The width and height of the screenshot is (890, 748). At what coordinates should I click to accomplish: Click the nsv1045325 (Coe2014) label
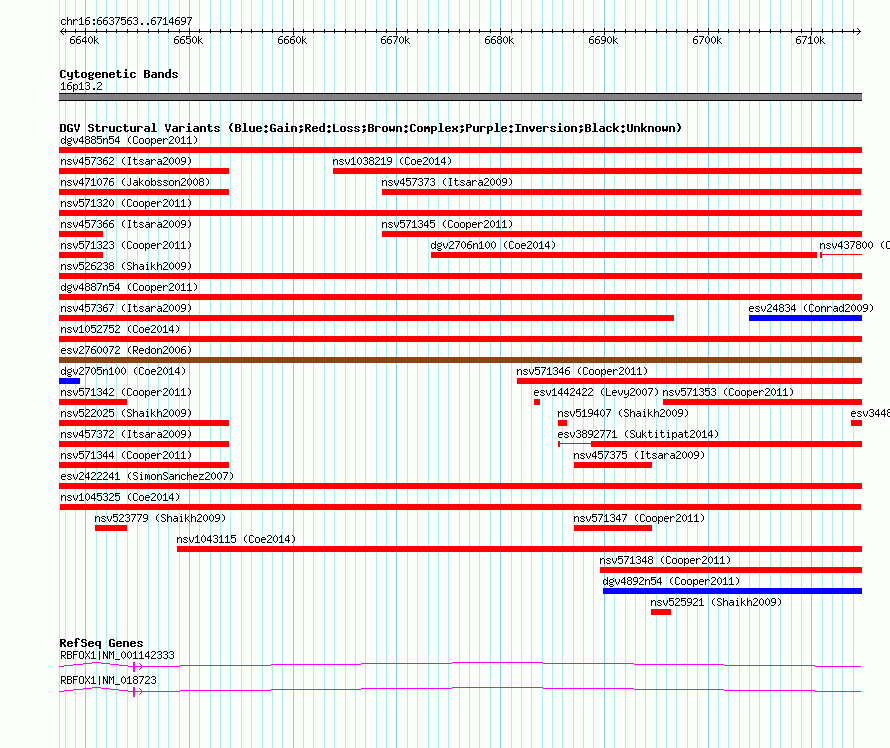(x=120, y=497)
